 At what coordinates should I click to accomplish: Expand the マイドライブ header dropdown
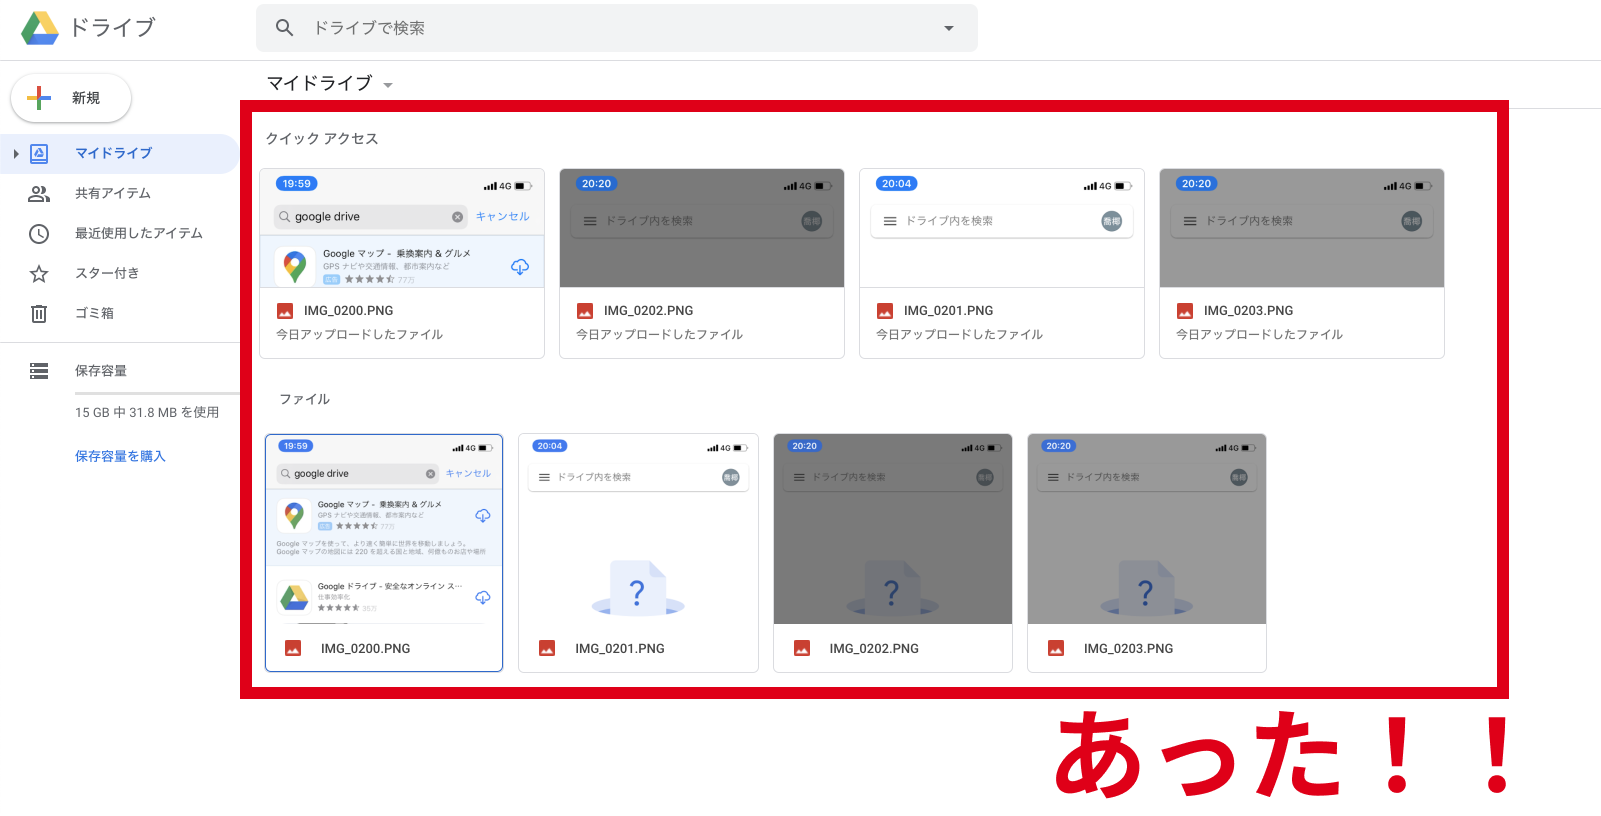[x=388, y=85]
